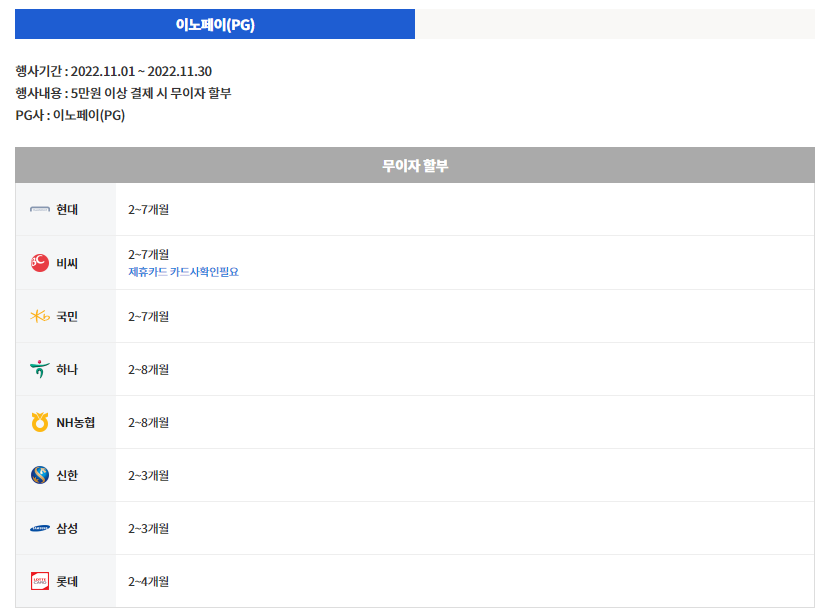Image resolution: width=837 pixels, height=614 pixels.
Task: Select the 이노페이(PG) tab
Action: (x=215, y=25)
